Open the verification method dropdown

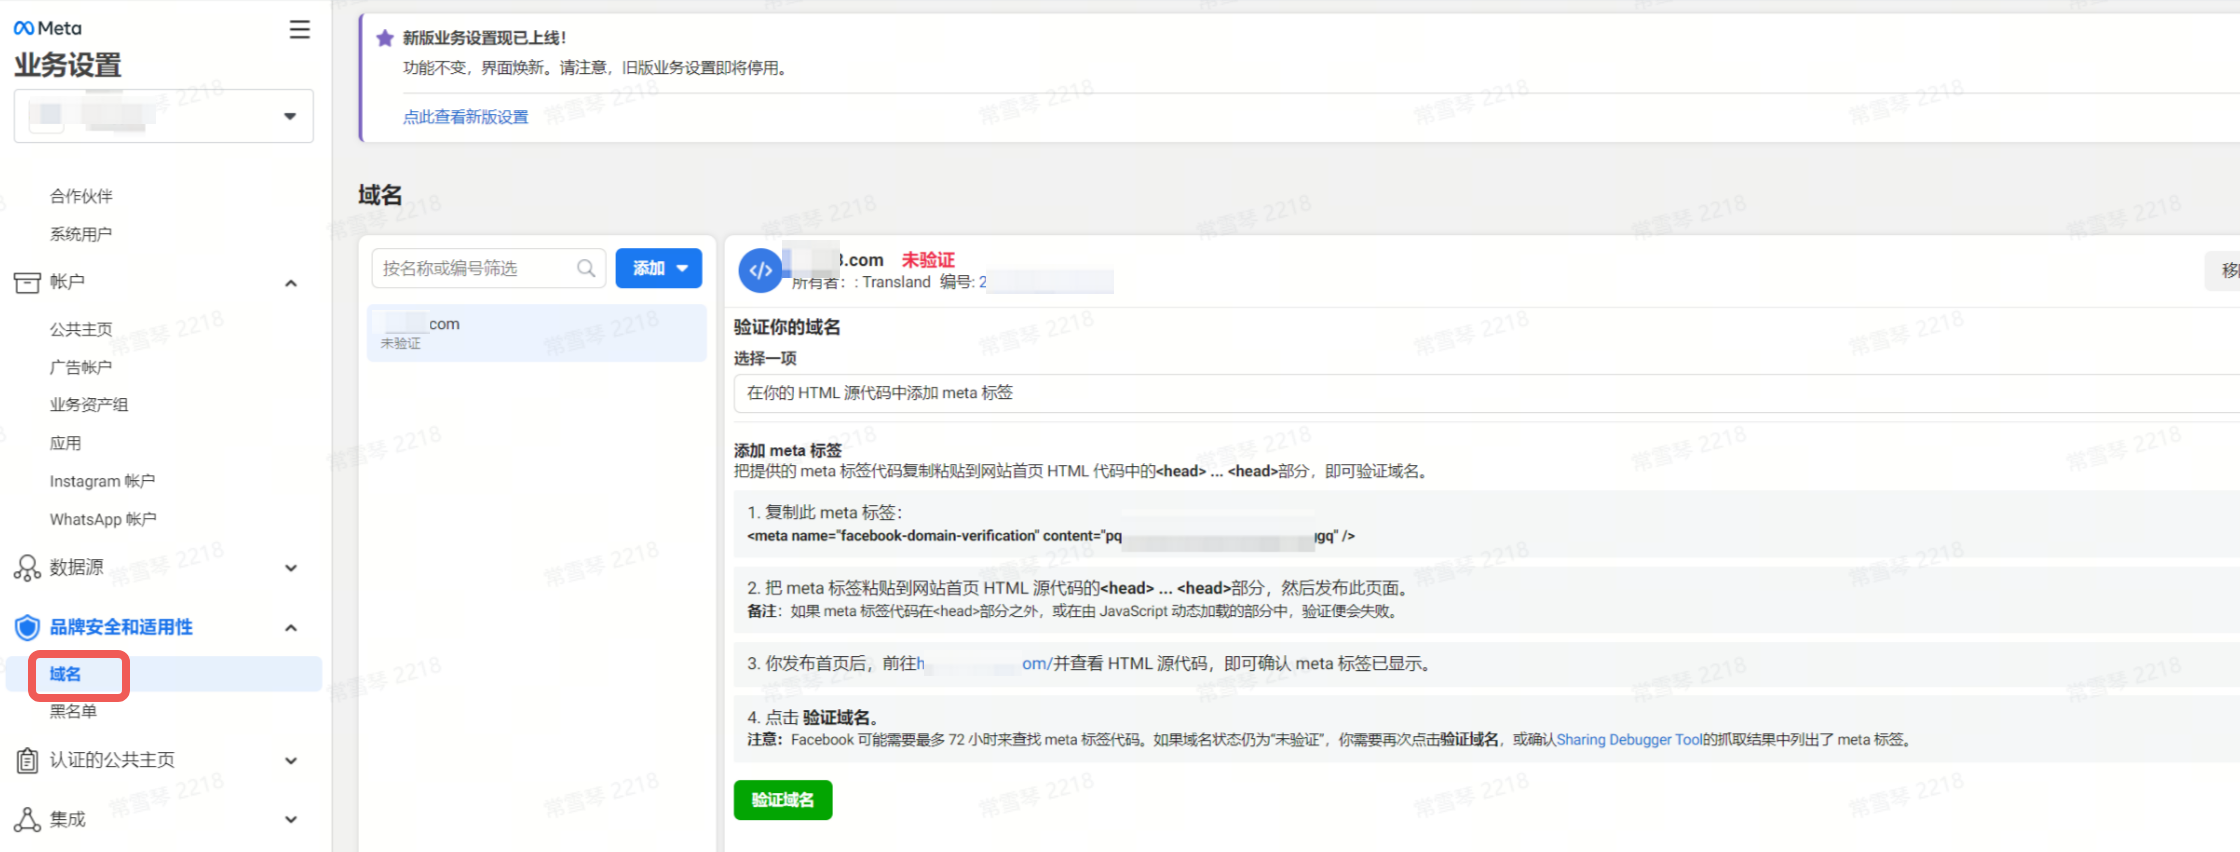[1487, 393]
